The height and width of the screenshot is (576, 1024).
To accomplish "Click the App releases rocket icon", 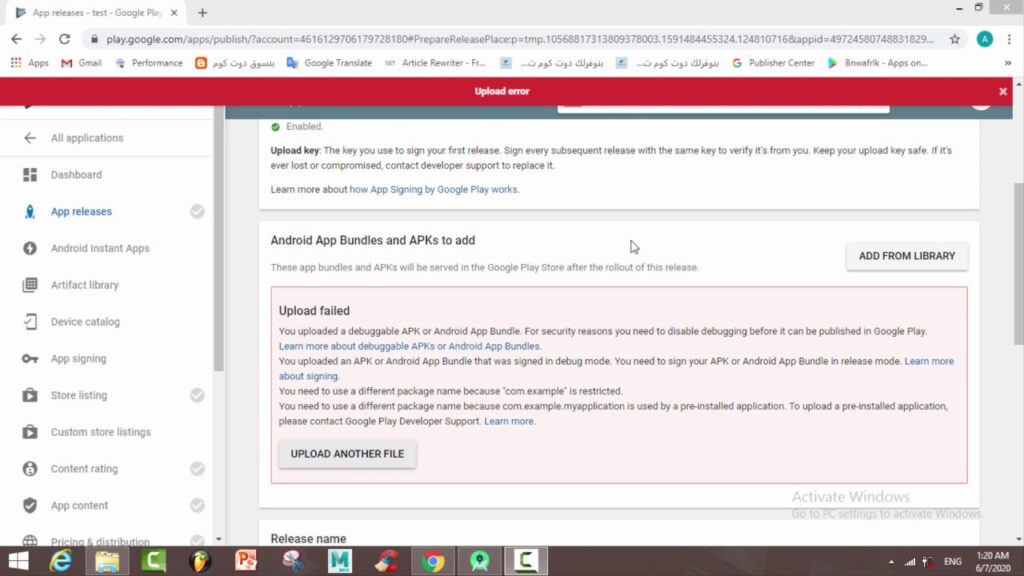I will pyautogui.click(x=30, y=212).
